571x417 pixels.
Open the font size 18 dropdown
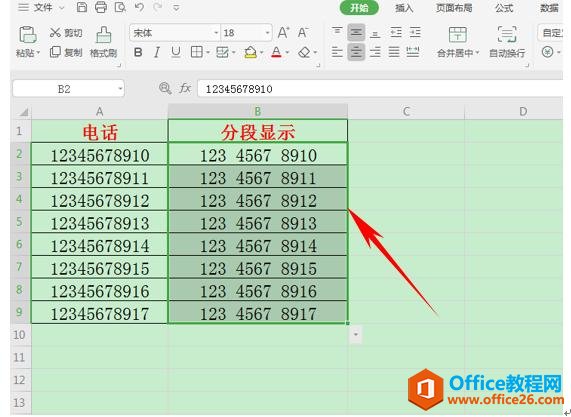tap(268, 33)
